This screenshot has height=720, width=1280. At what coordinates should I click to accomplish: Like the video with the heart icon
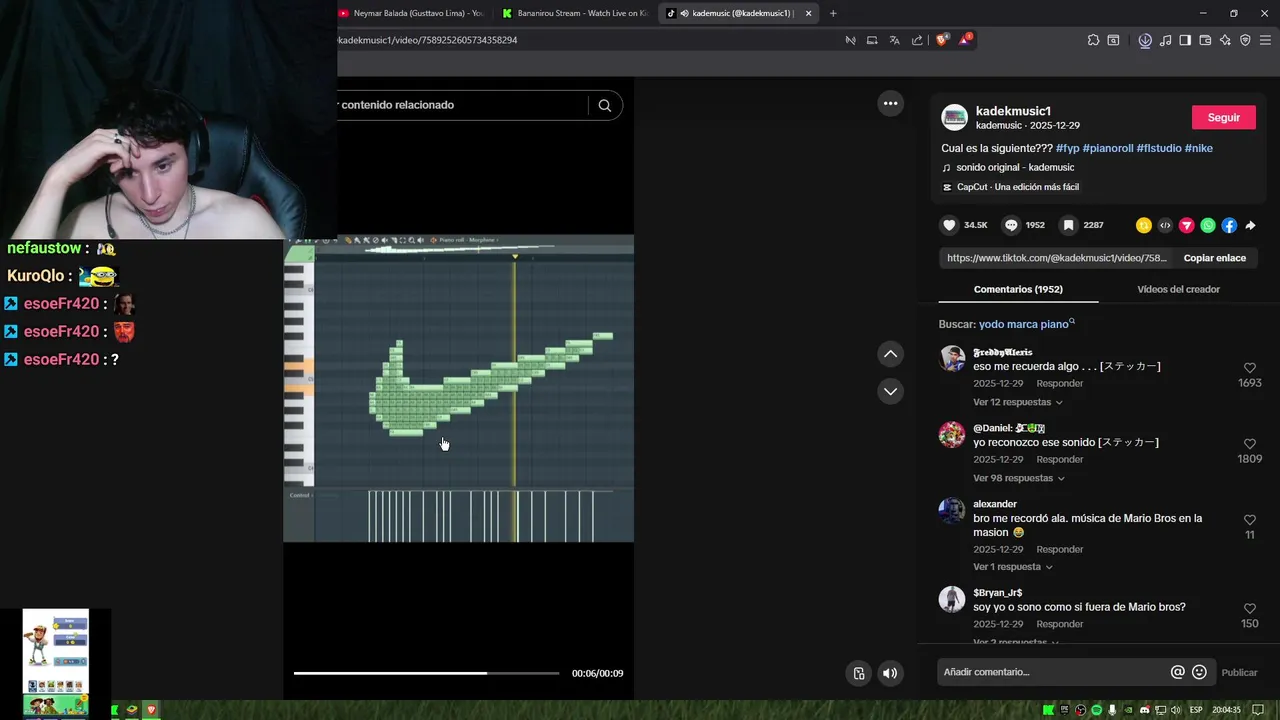[949, 225]
